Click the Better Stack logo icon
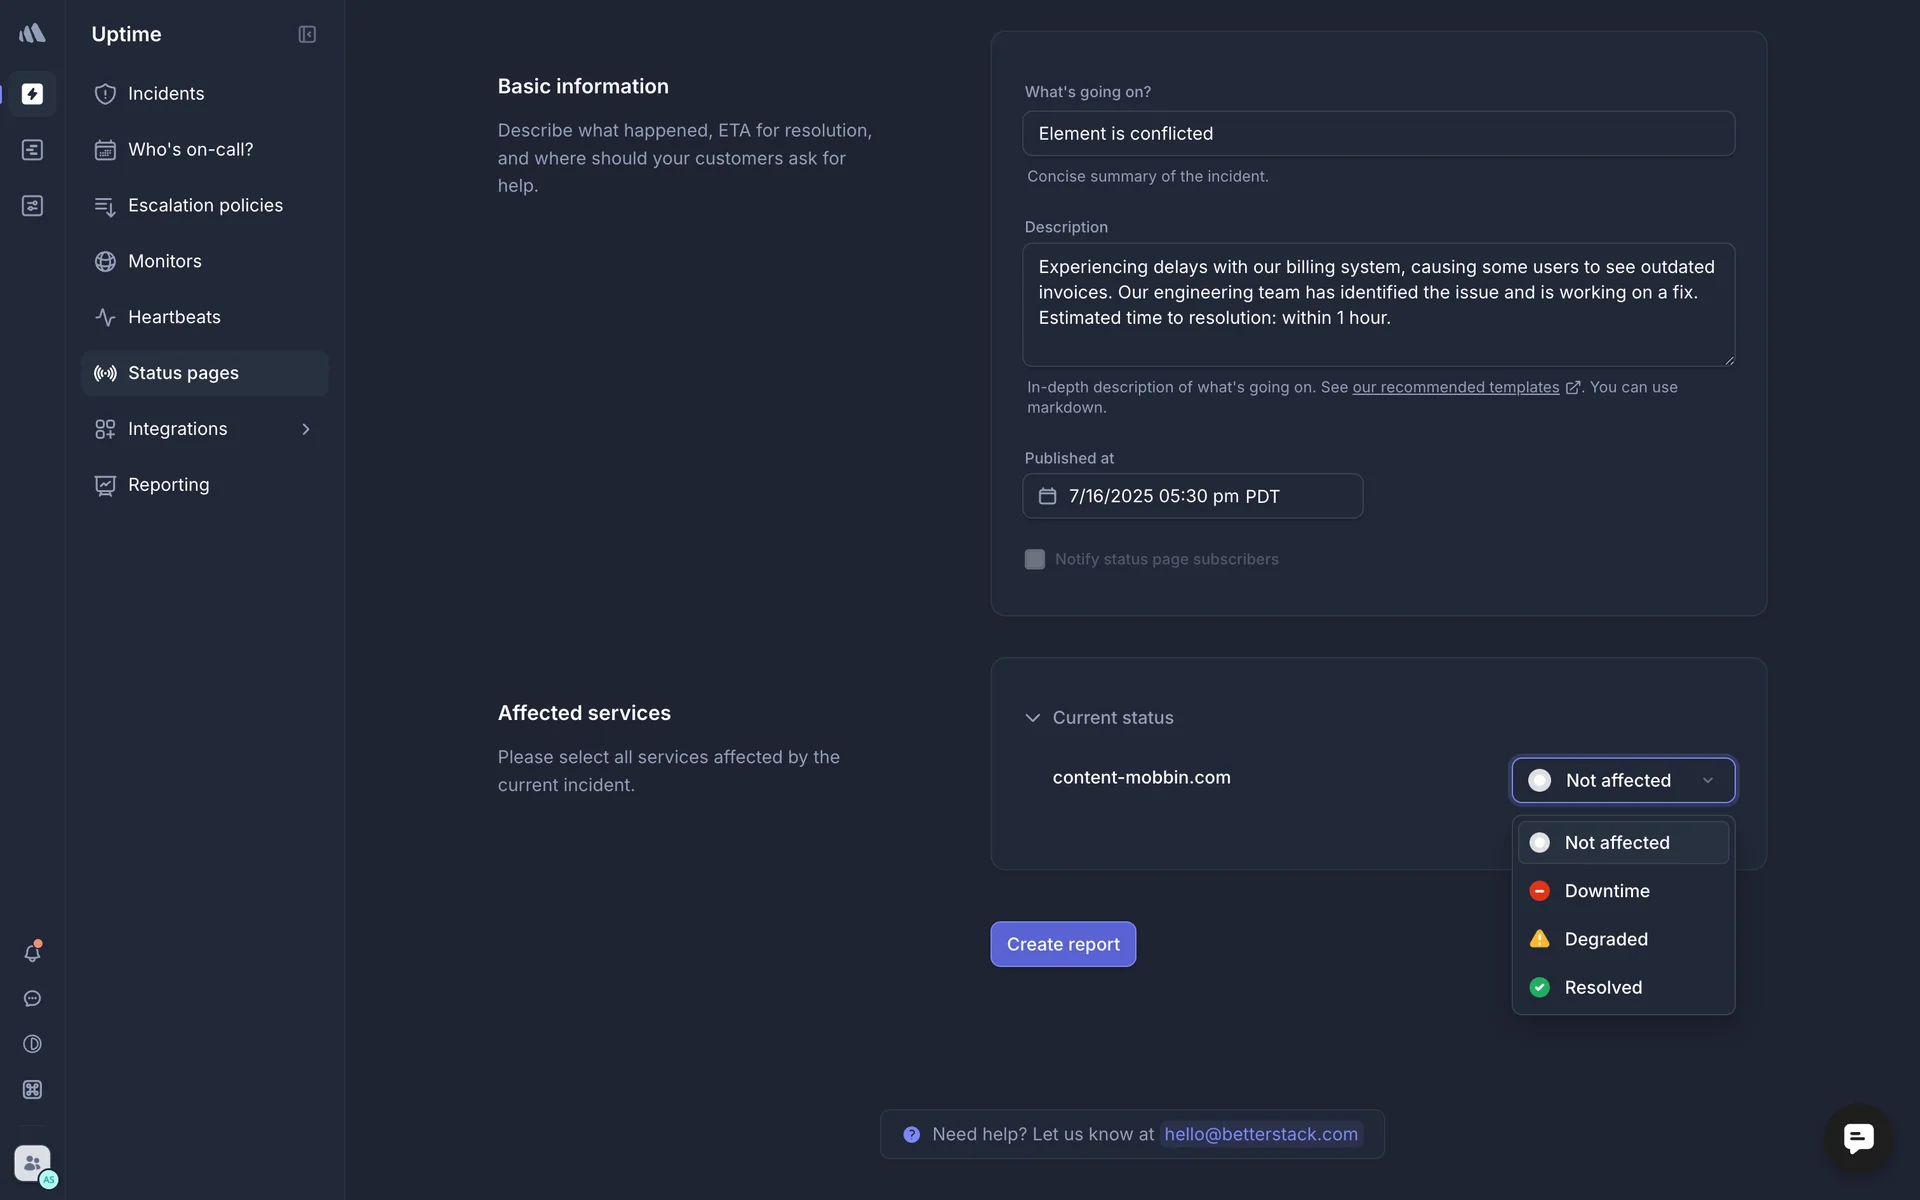The height and width of the screenshot is (1200, 1920). tap(32, 34)
